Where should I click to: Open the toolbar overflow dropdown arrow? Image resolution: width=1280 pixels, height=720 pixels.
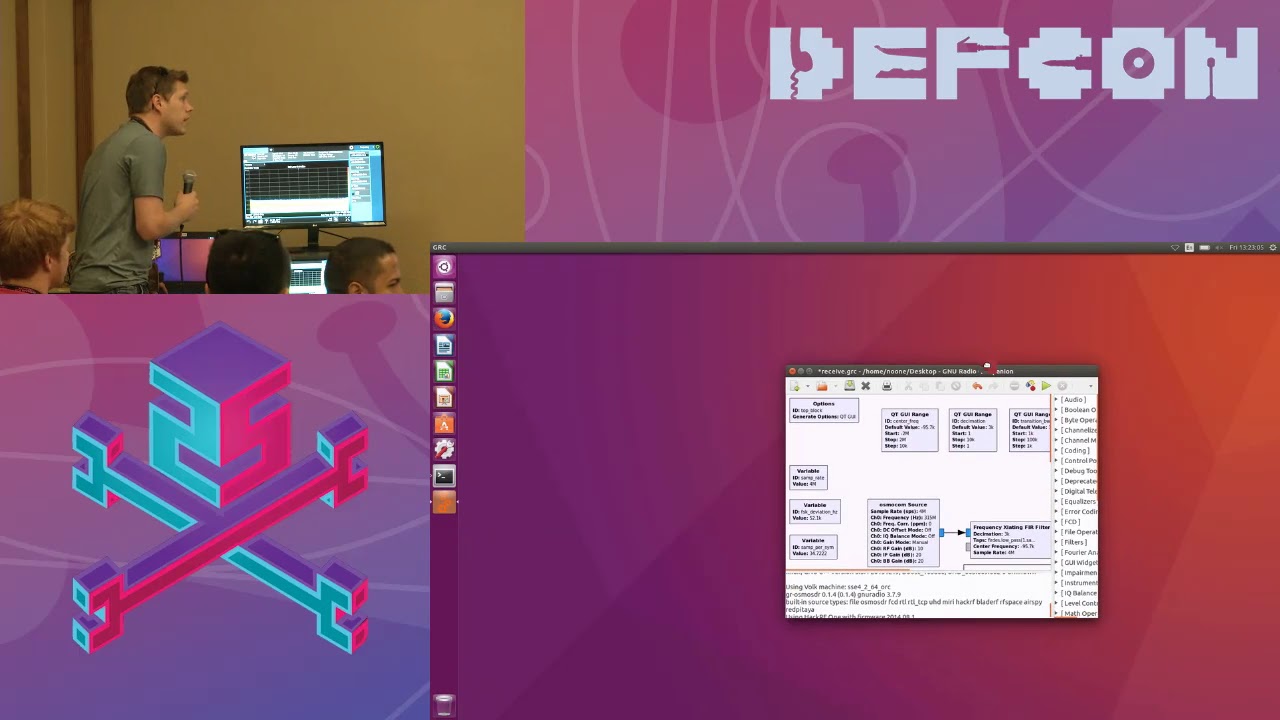(1089, 386)
